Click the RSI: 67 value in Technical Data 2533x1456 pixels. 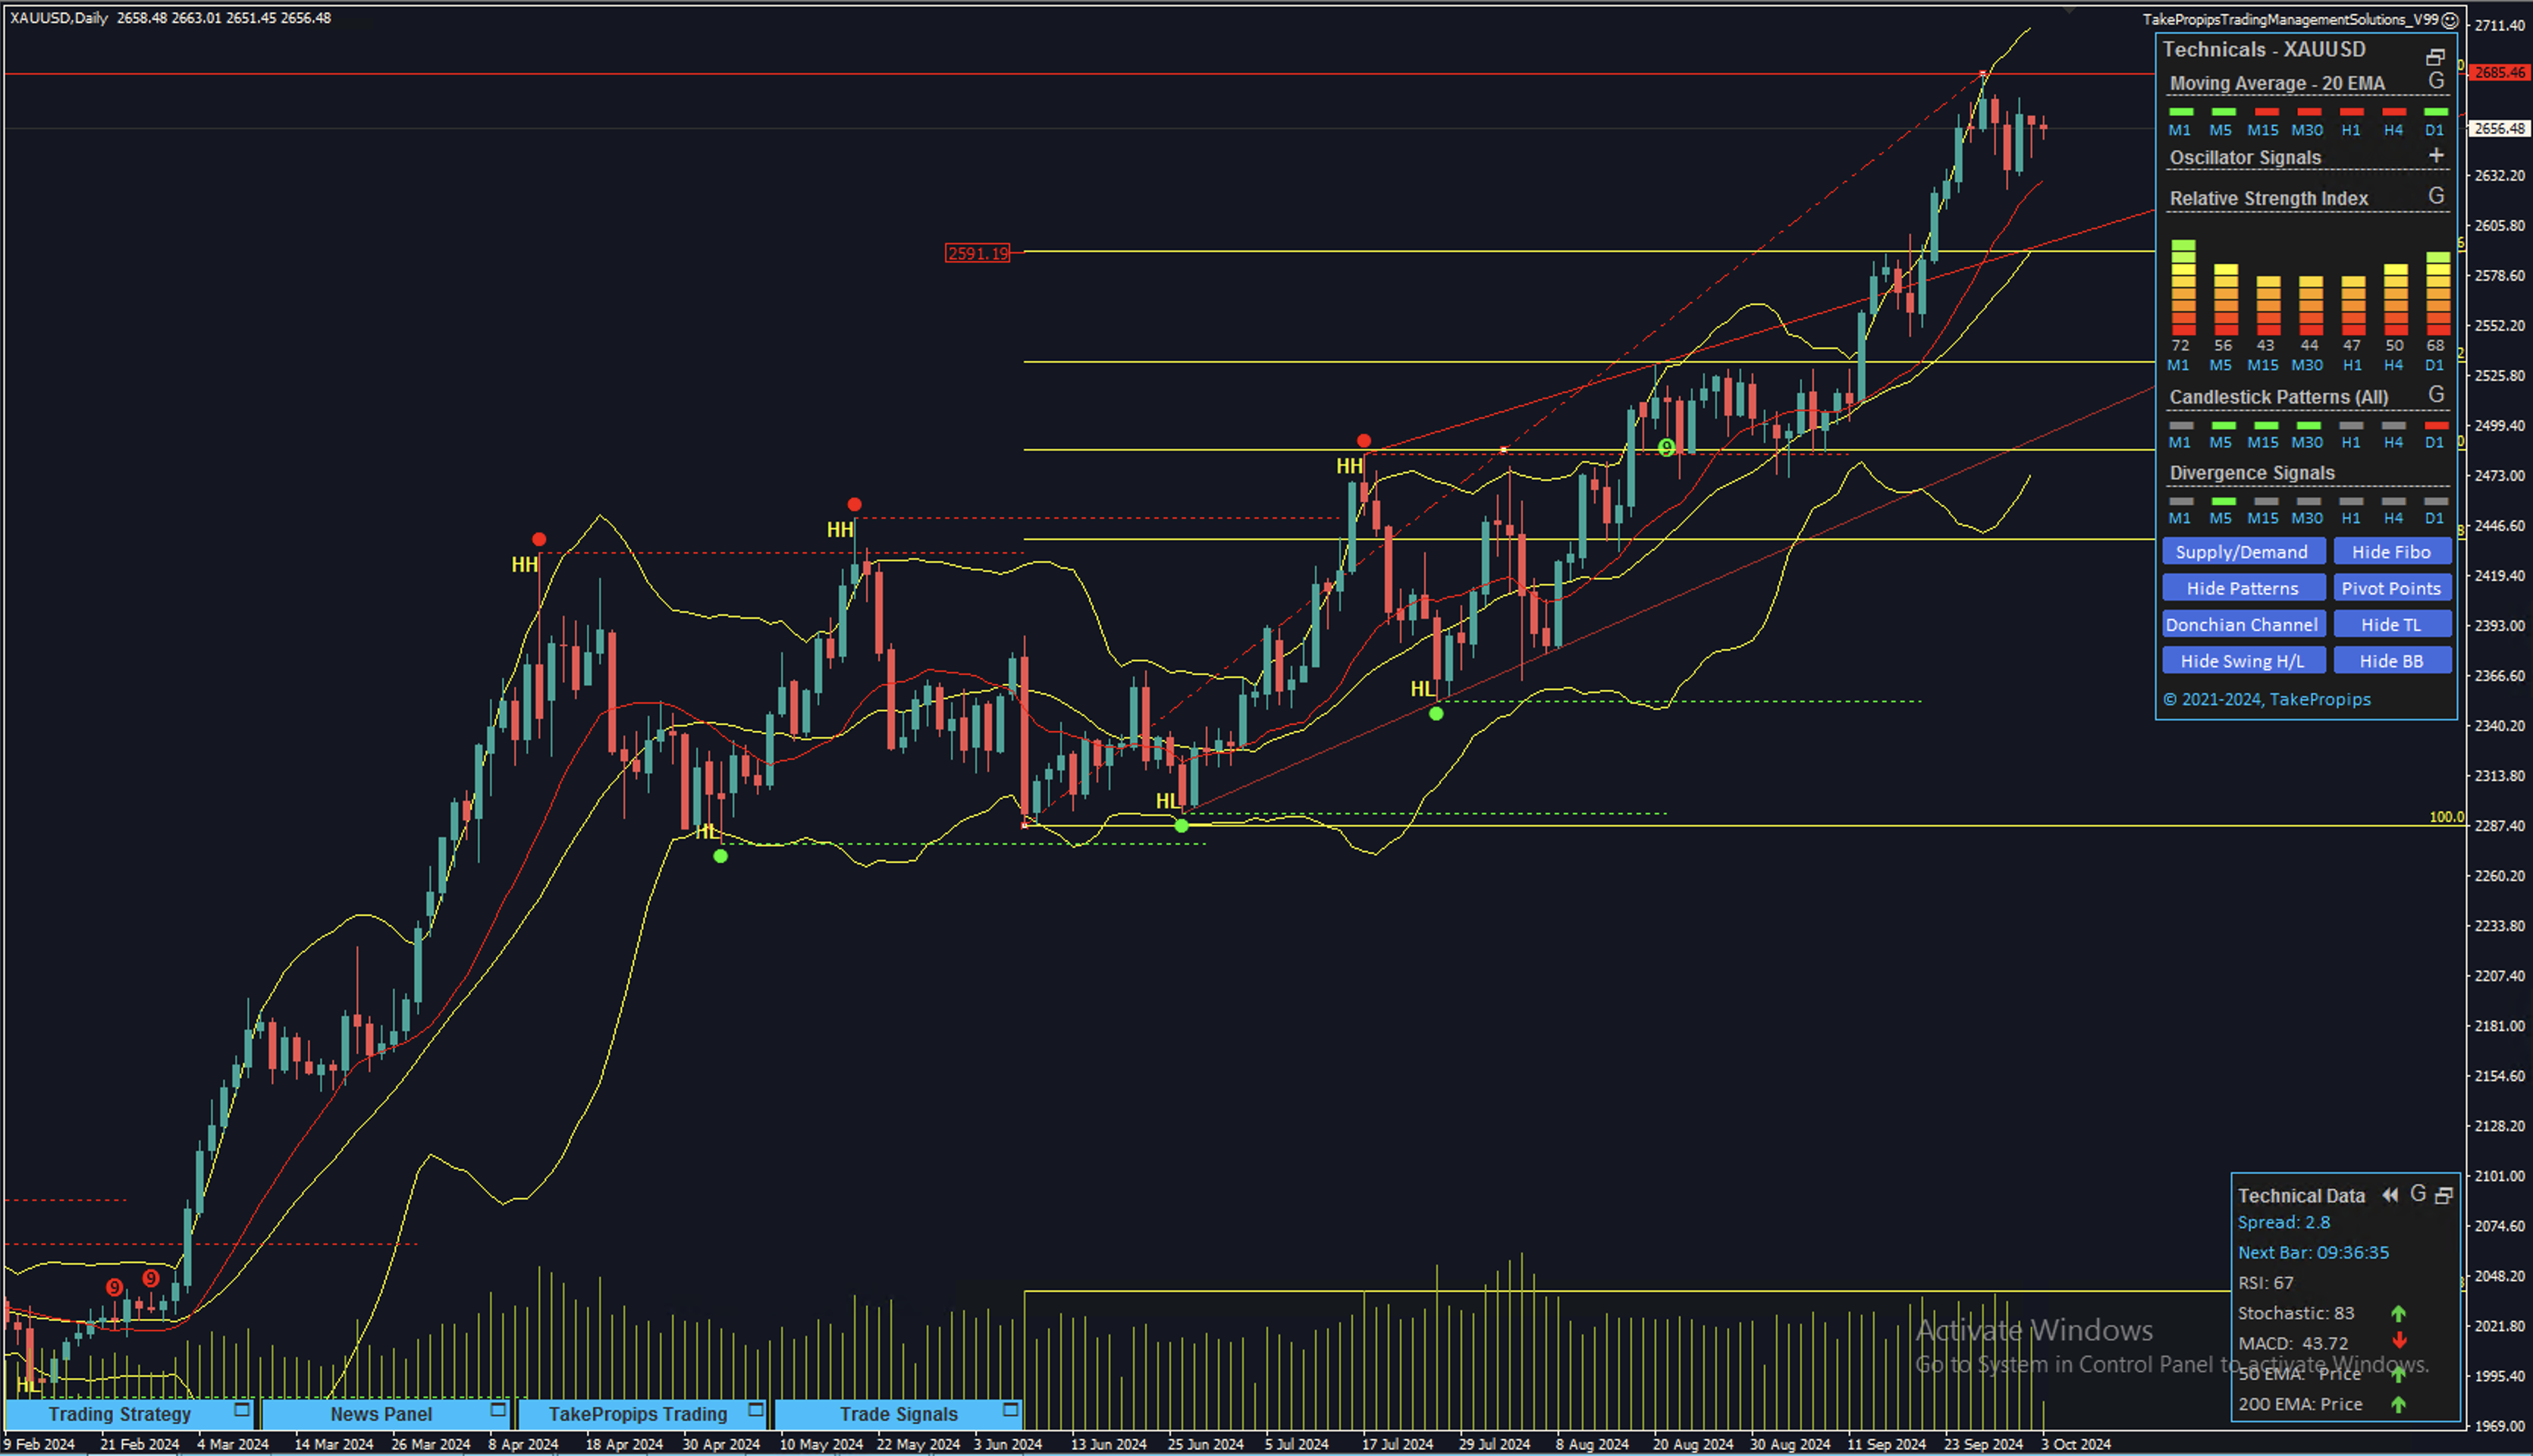point(2265,1283)
